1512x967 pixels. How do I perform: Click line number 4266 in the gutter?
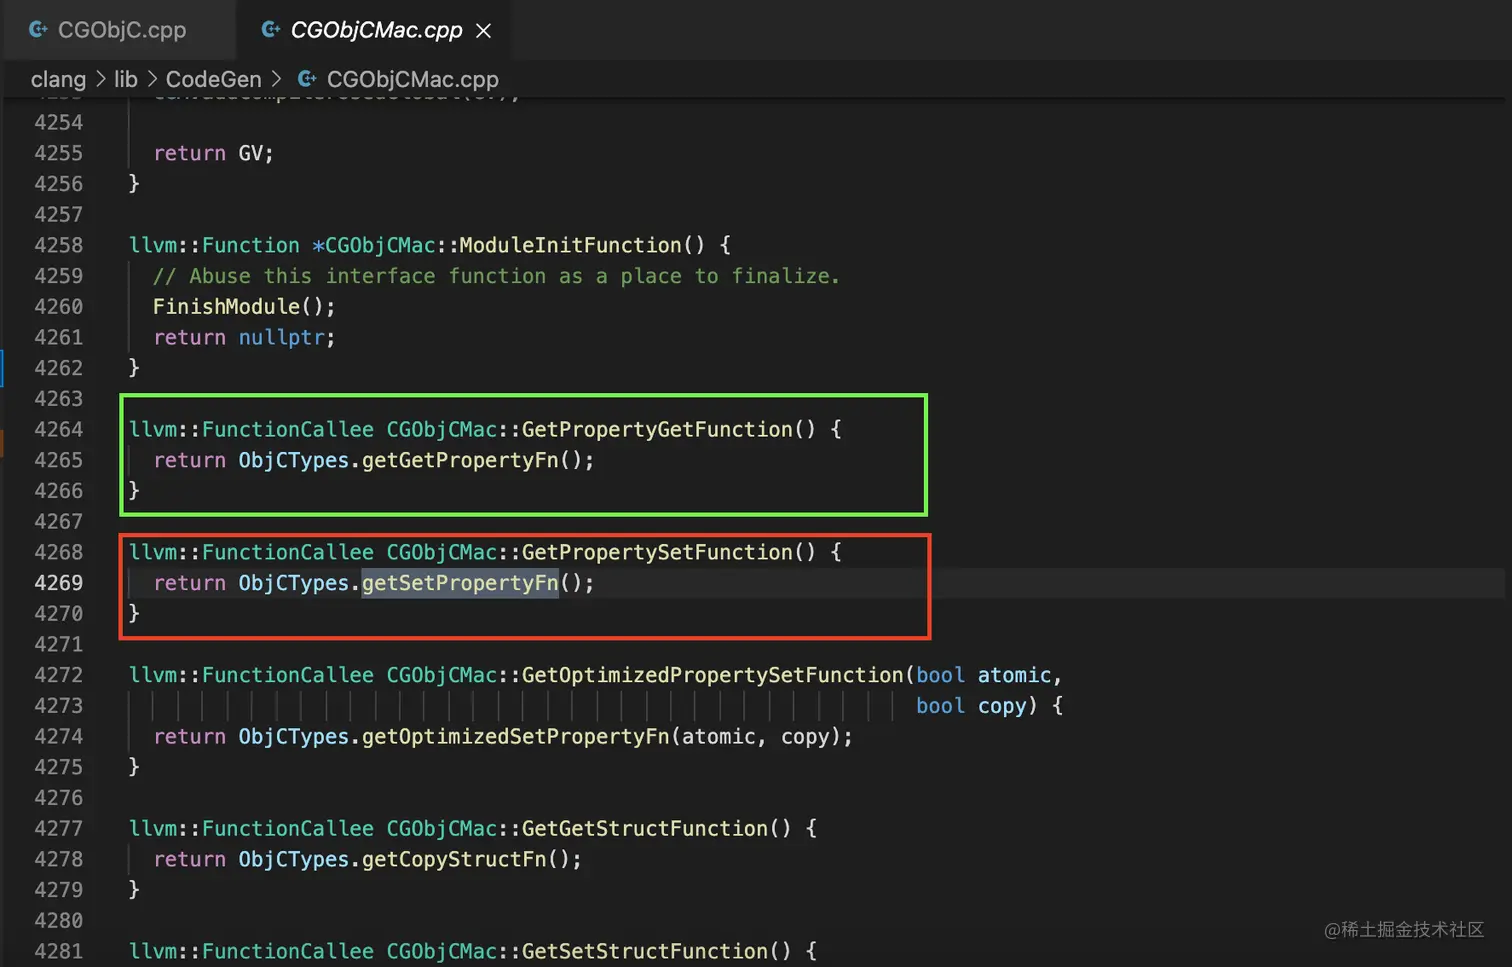[x=59, y=491]
